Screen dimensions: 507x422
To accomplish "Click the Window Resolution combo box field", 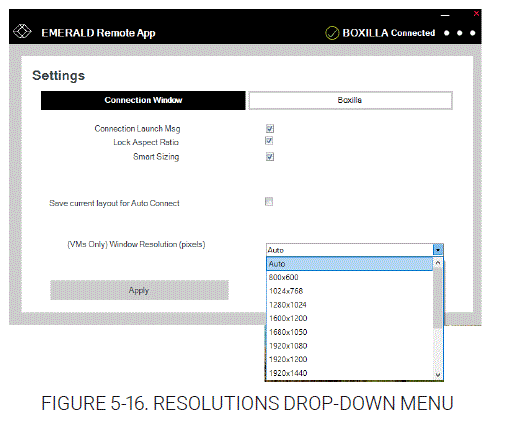I will 354,250.
